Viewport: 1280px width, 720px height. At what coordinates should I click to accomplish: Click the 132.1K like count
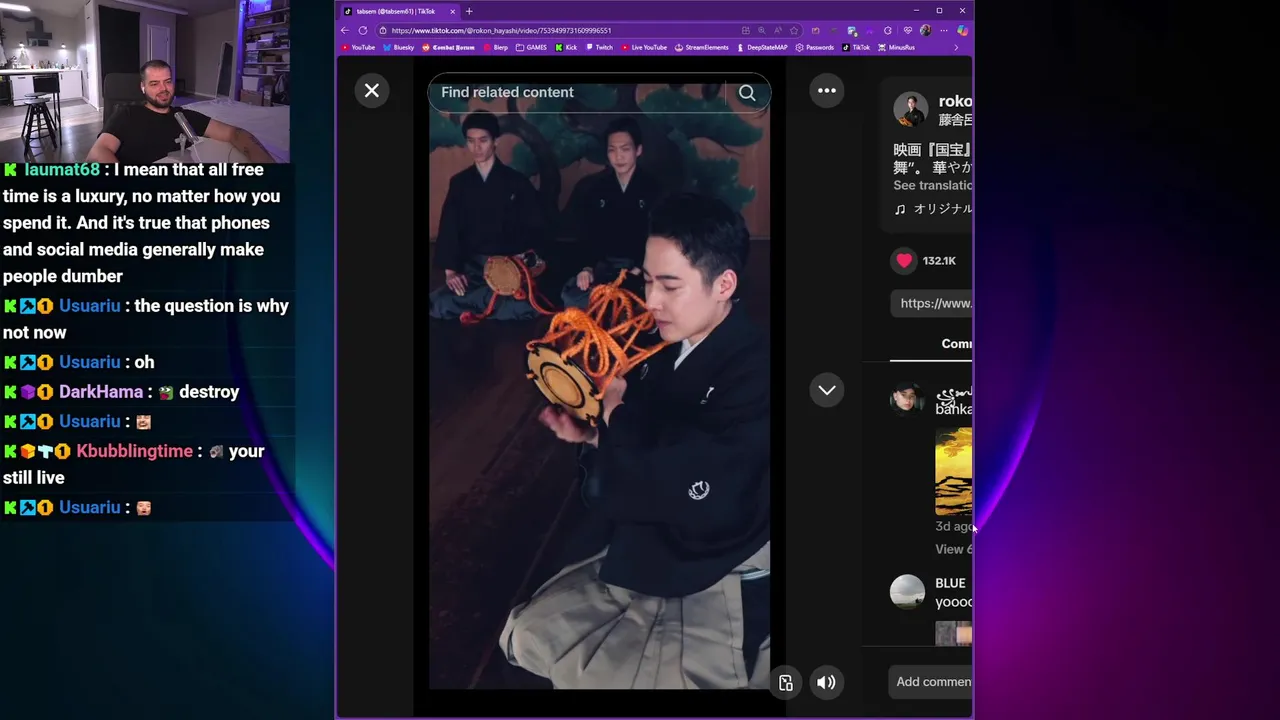(939, 261)
